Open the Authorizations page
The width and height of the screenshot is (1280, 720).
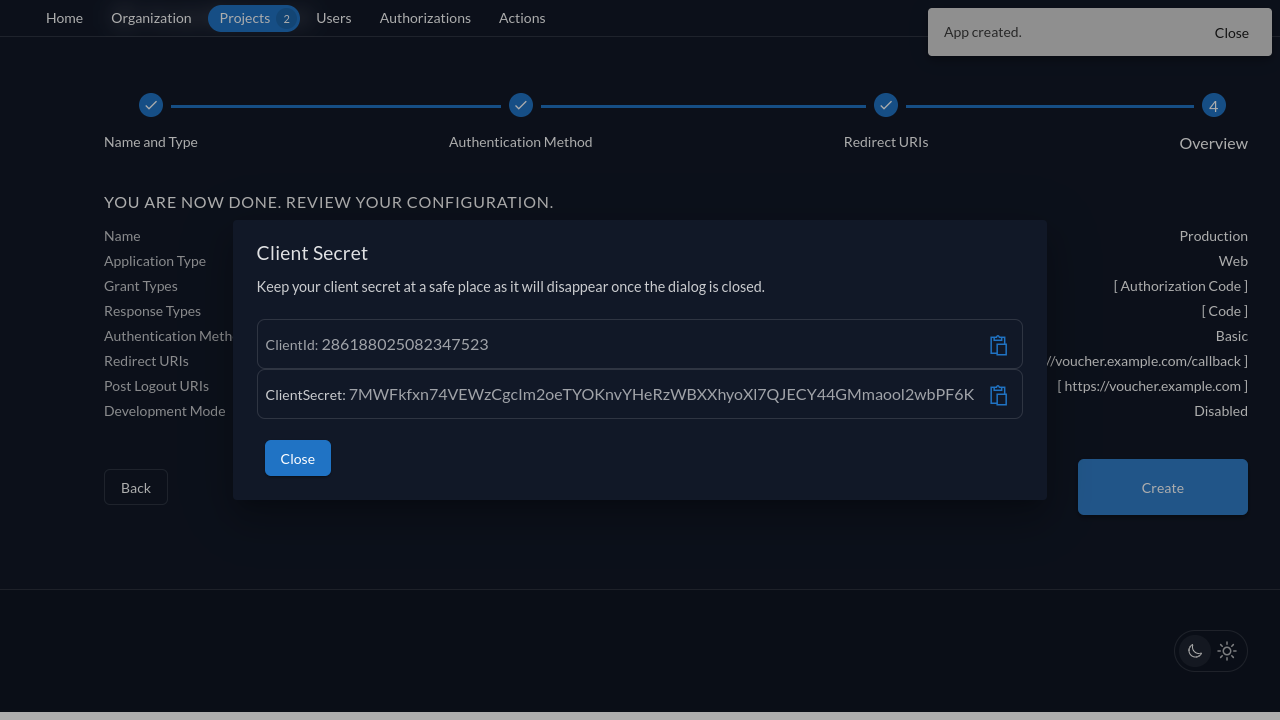(x=425, y=18)
